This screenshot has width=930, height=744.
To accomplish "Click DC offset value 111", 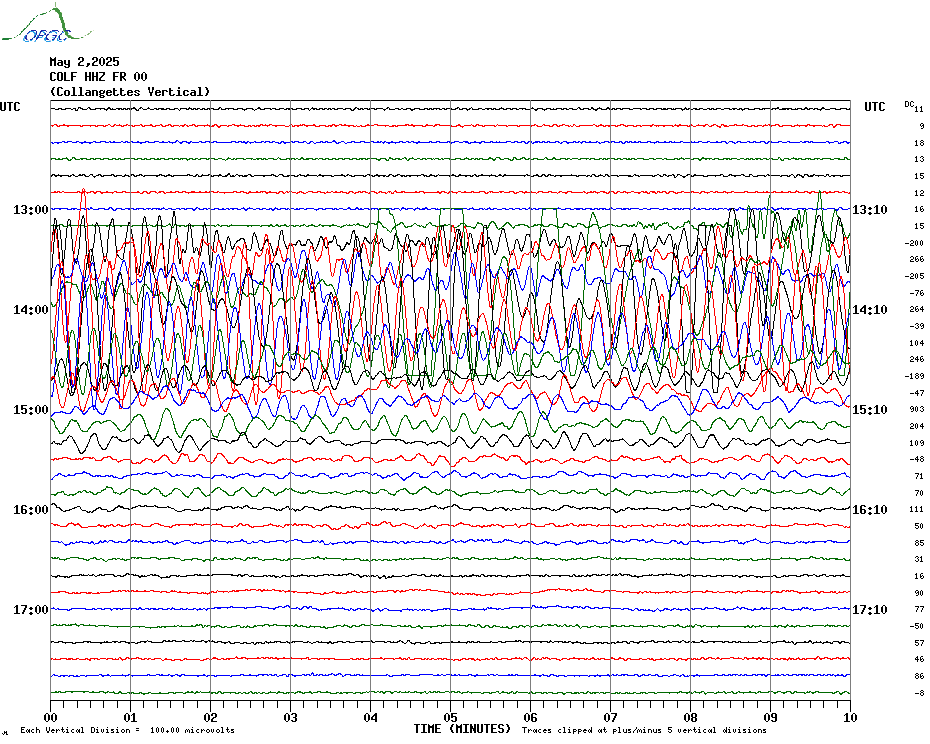I will point(917,509).
